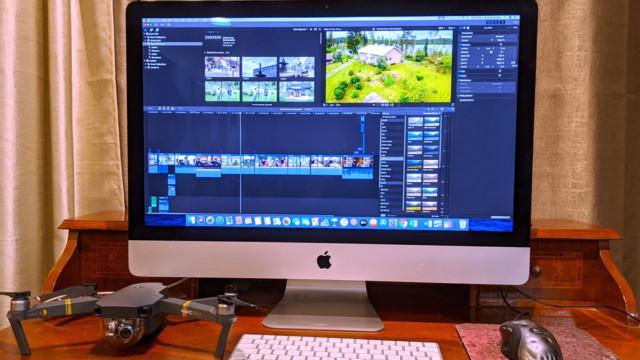Open the viewer View options dropdown

tap(452, 29)
